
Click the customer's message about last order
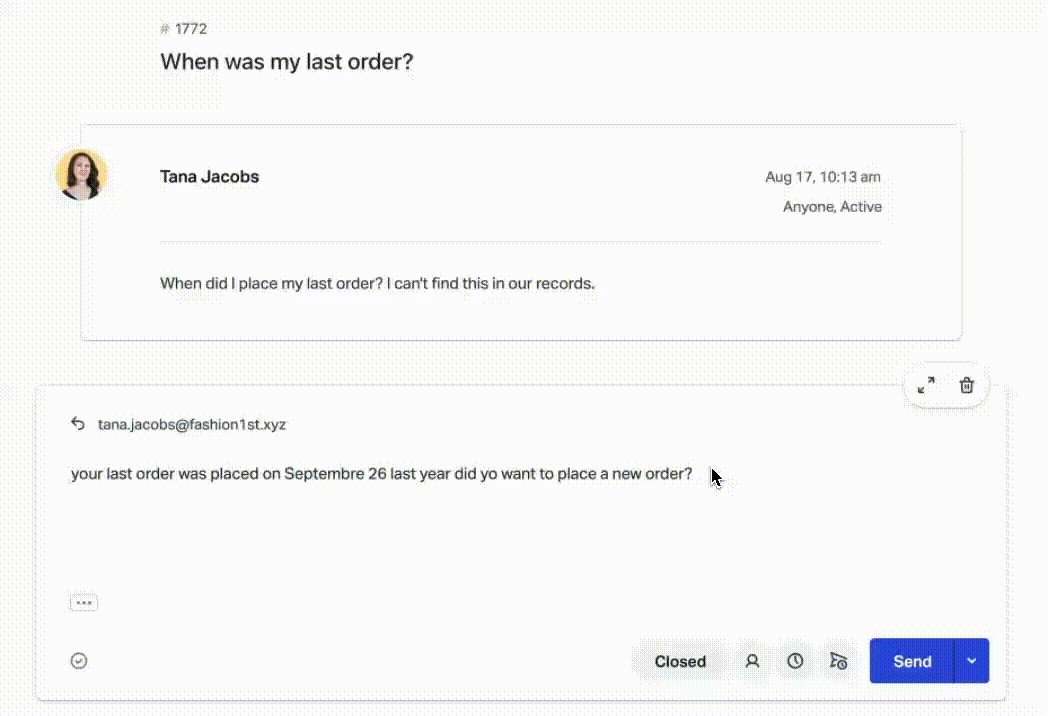coord(377,283)
